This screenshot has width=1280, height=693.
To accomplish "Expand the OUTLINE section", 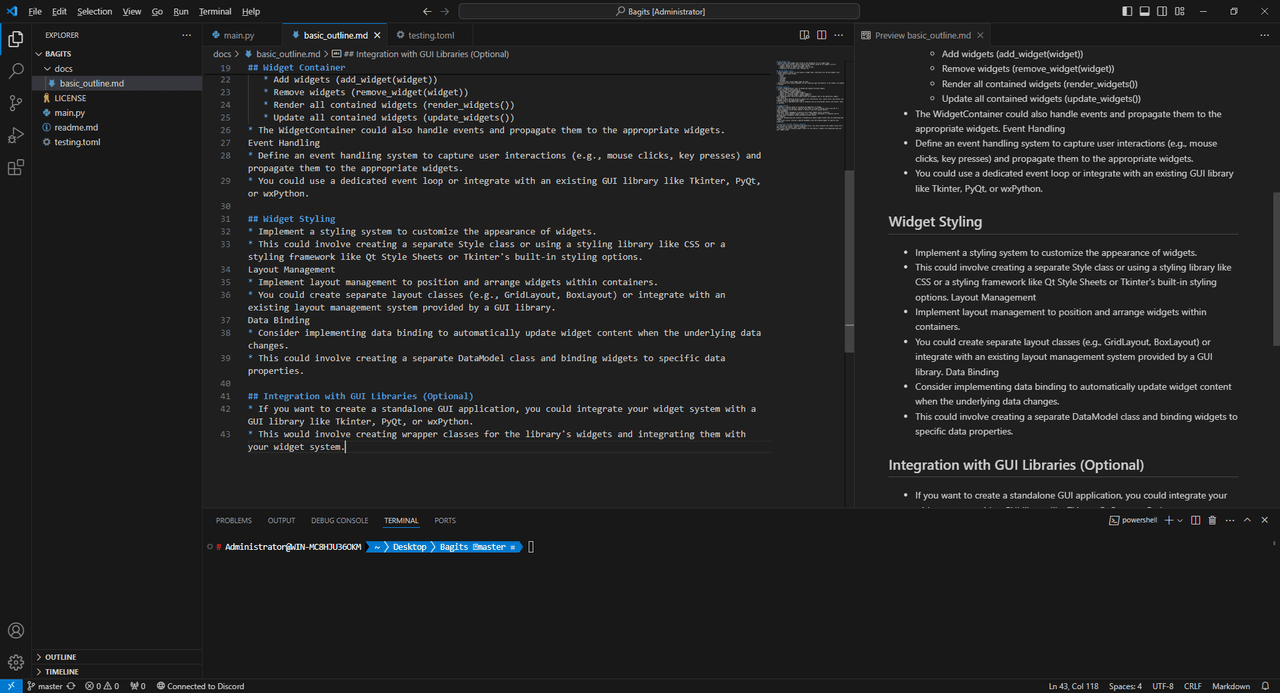I will [60, 657].
